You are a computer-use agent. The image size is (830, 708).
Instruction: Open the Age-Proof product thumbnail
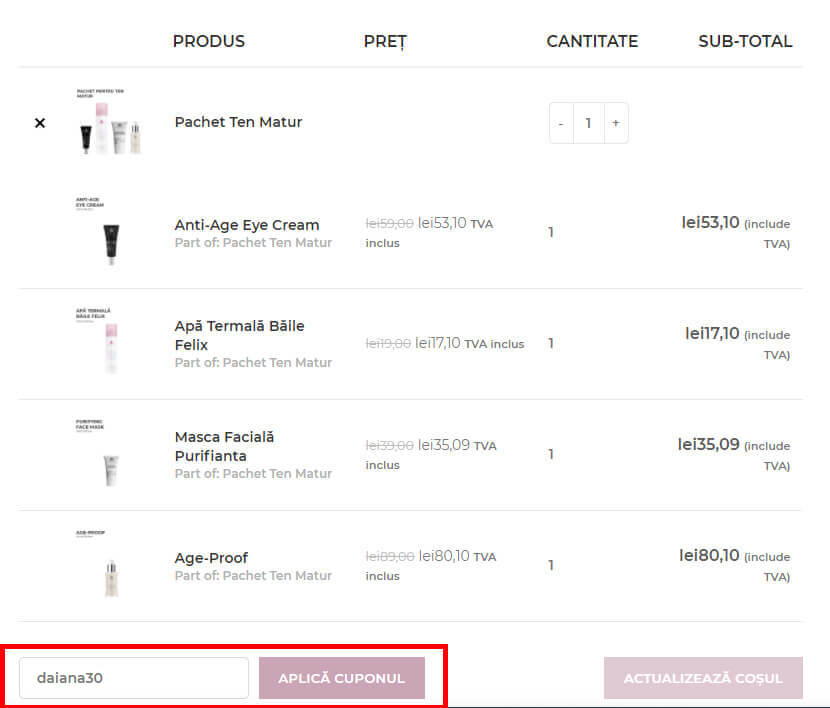[109, 566]
